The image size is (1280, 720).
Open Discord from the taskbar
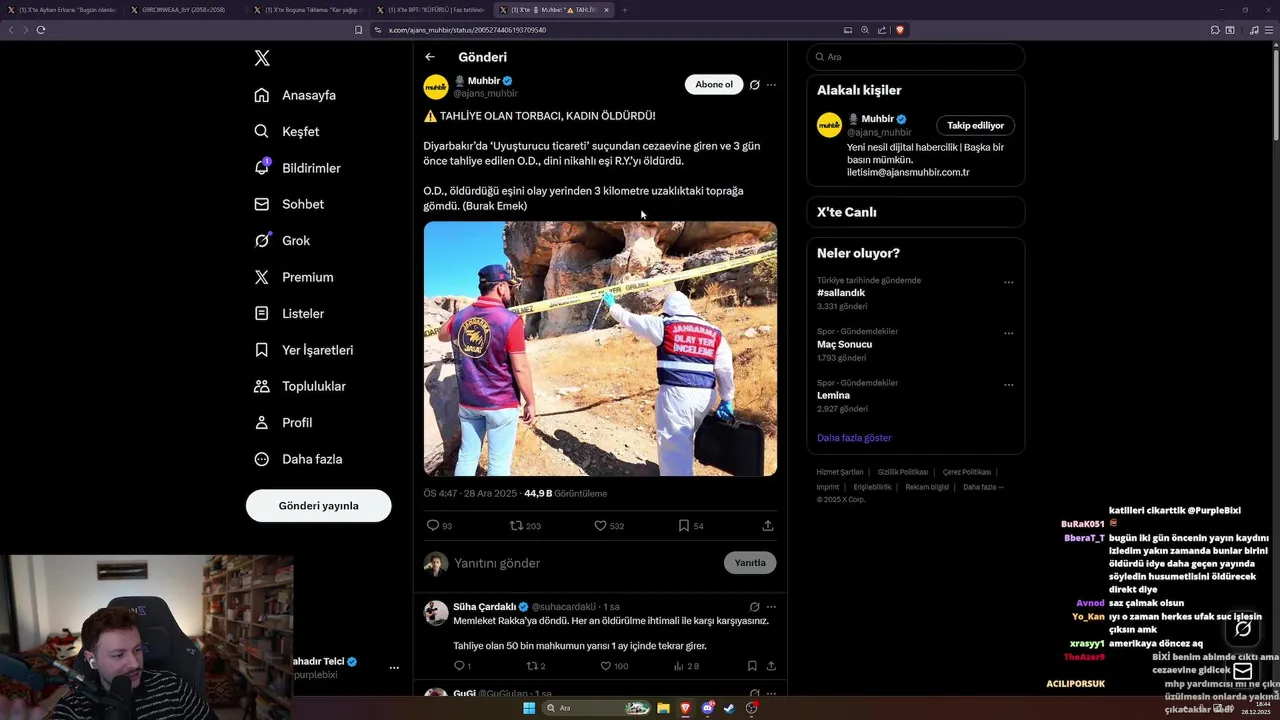click(708, 708)
